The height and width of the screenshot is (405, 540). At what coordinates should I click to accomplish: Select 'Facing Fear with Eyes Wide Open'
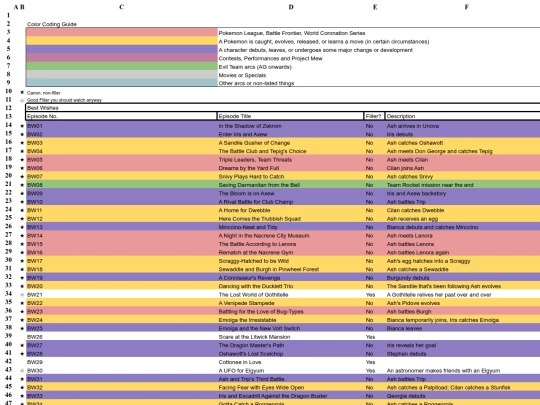261,387
